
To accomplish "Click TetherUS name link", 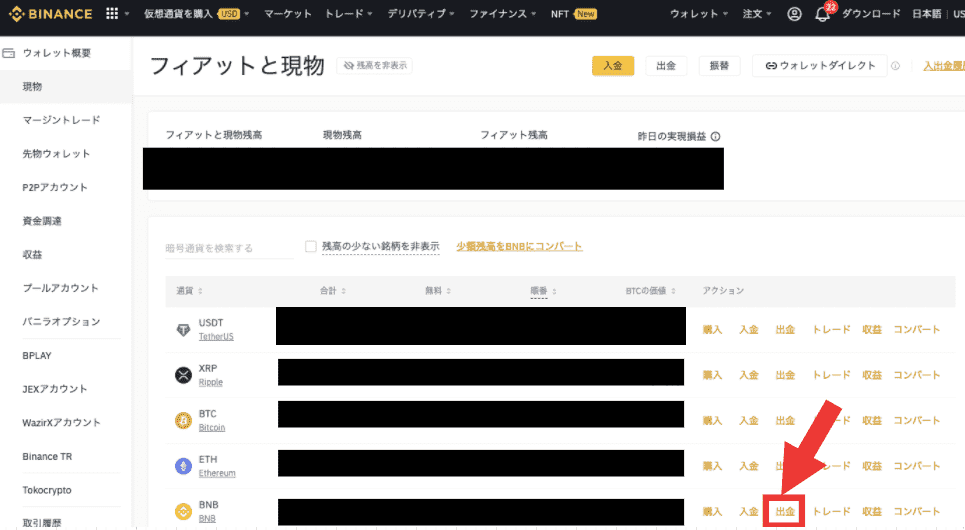I will [216, 337].
